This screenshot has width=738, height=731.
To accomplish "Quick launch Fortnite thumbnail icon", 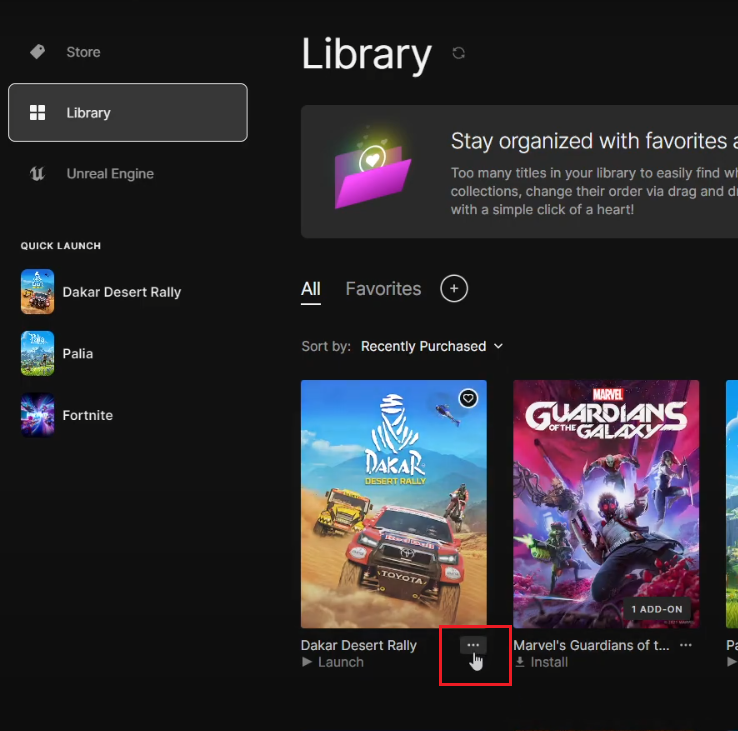I will 37,415.
